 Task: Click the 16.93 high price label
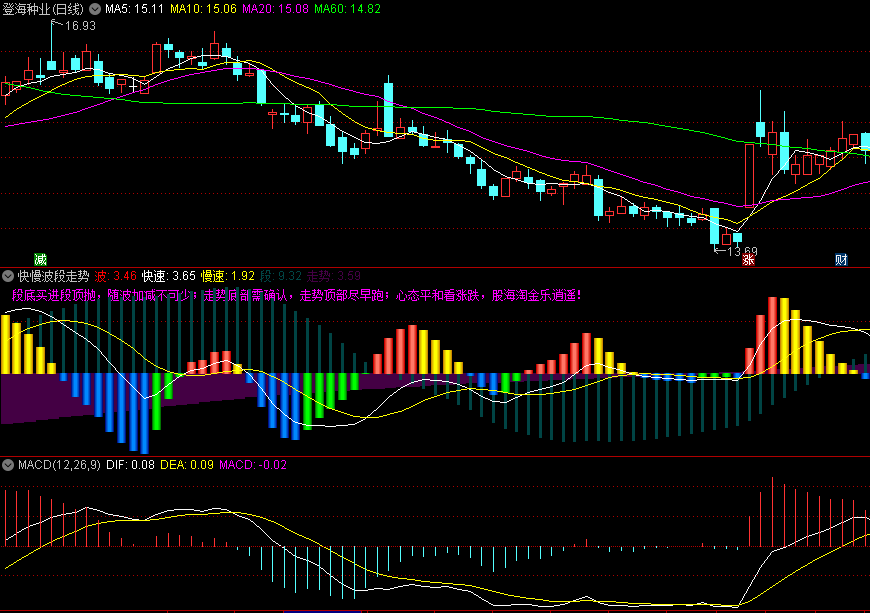click(x=80, y=26)
